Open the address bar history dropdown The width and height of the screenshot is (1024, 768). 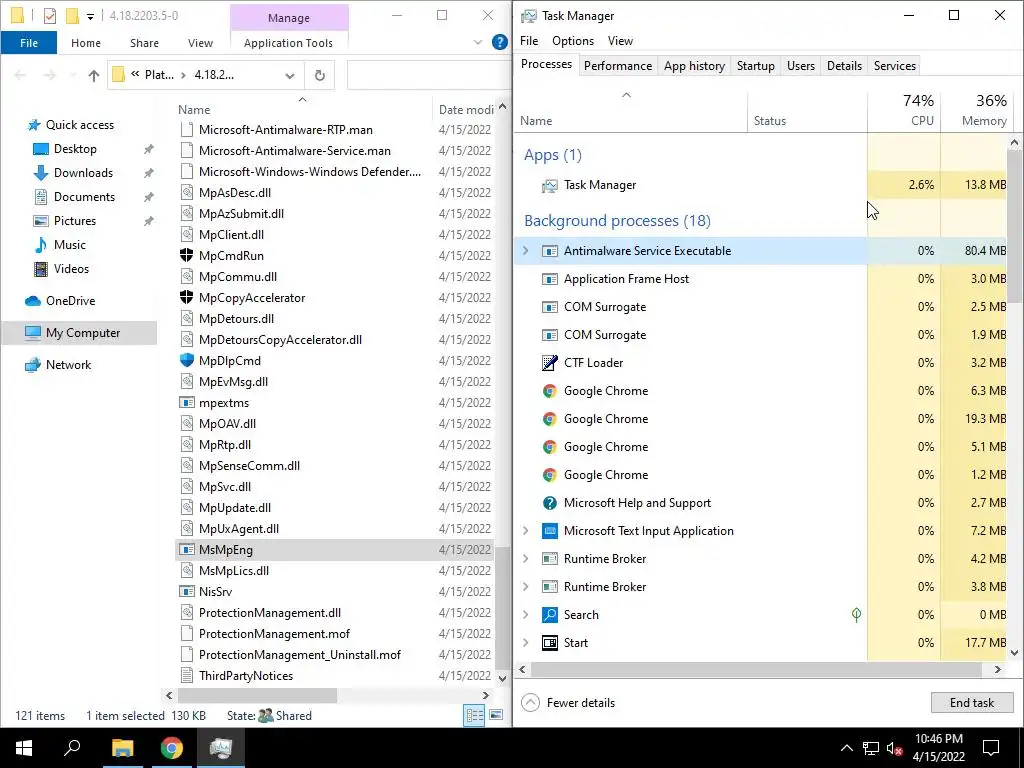[289, 76]
